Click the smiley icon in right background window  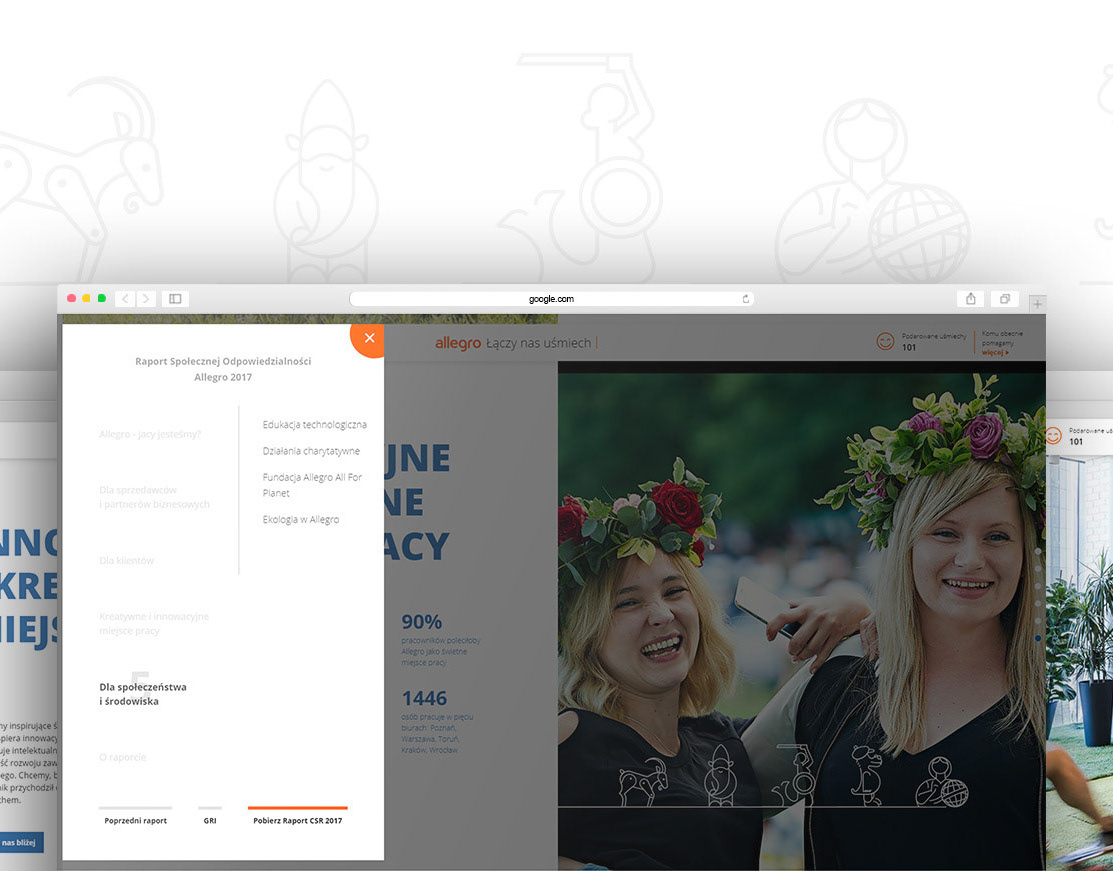coord(1053,435)
